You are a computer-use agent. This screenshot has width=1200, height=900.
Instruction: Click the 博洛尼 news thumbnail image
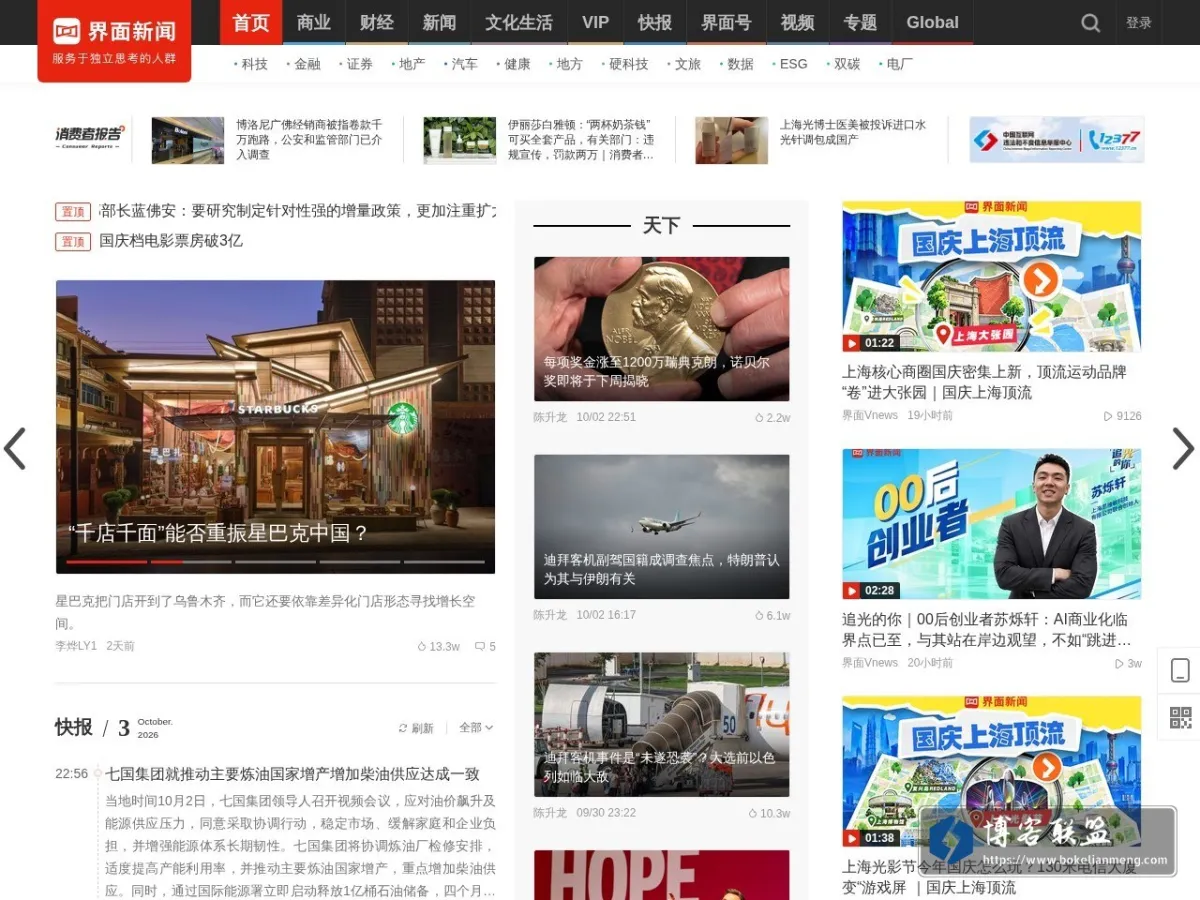188,140
